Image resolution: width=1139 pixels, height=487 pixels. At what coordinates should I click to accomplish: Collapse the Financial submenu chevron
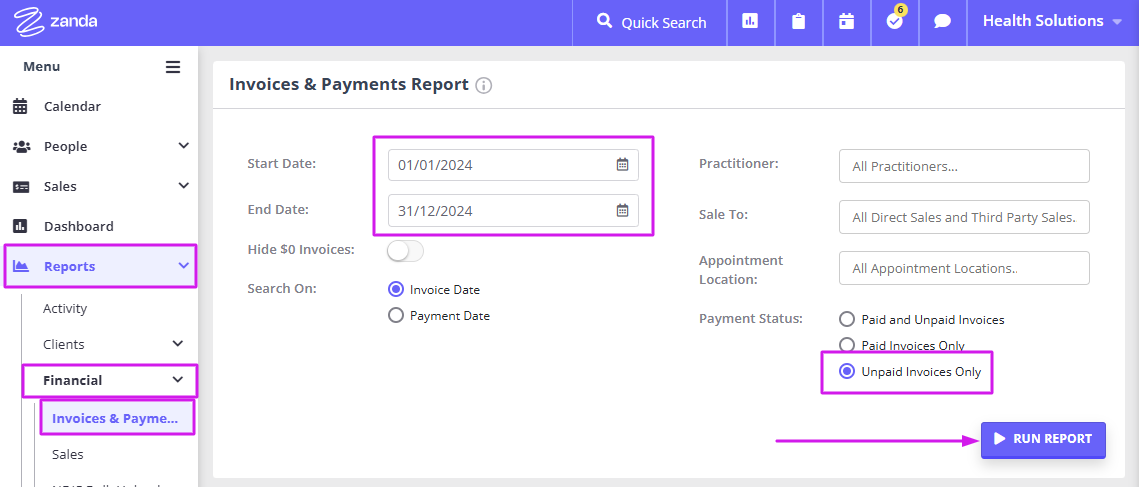(x=177, y=379)
